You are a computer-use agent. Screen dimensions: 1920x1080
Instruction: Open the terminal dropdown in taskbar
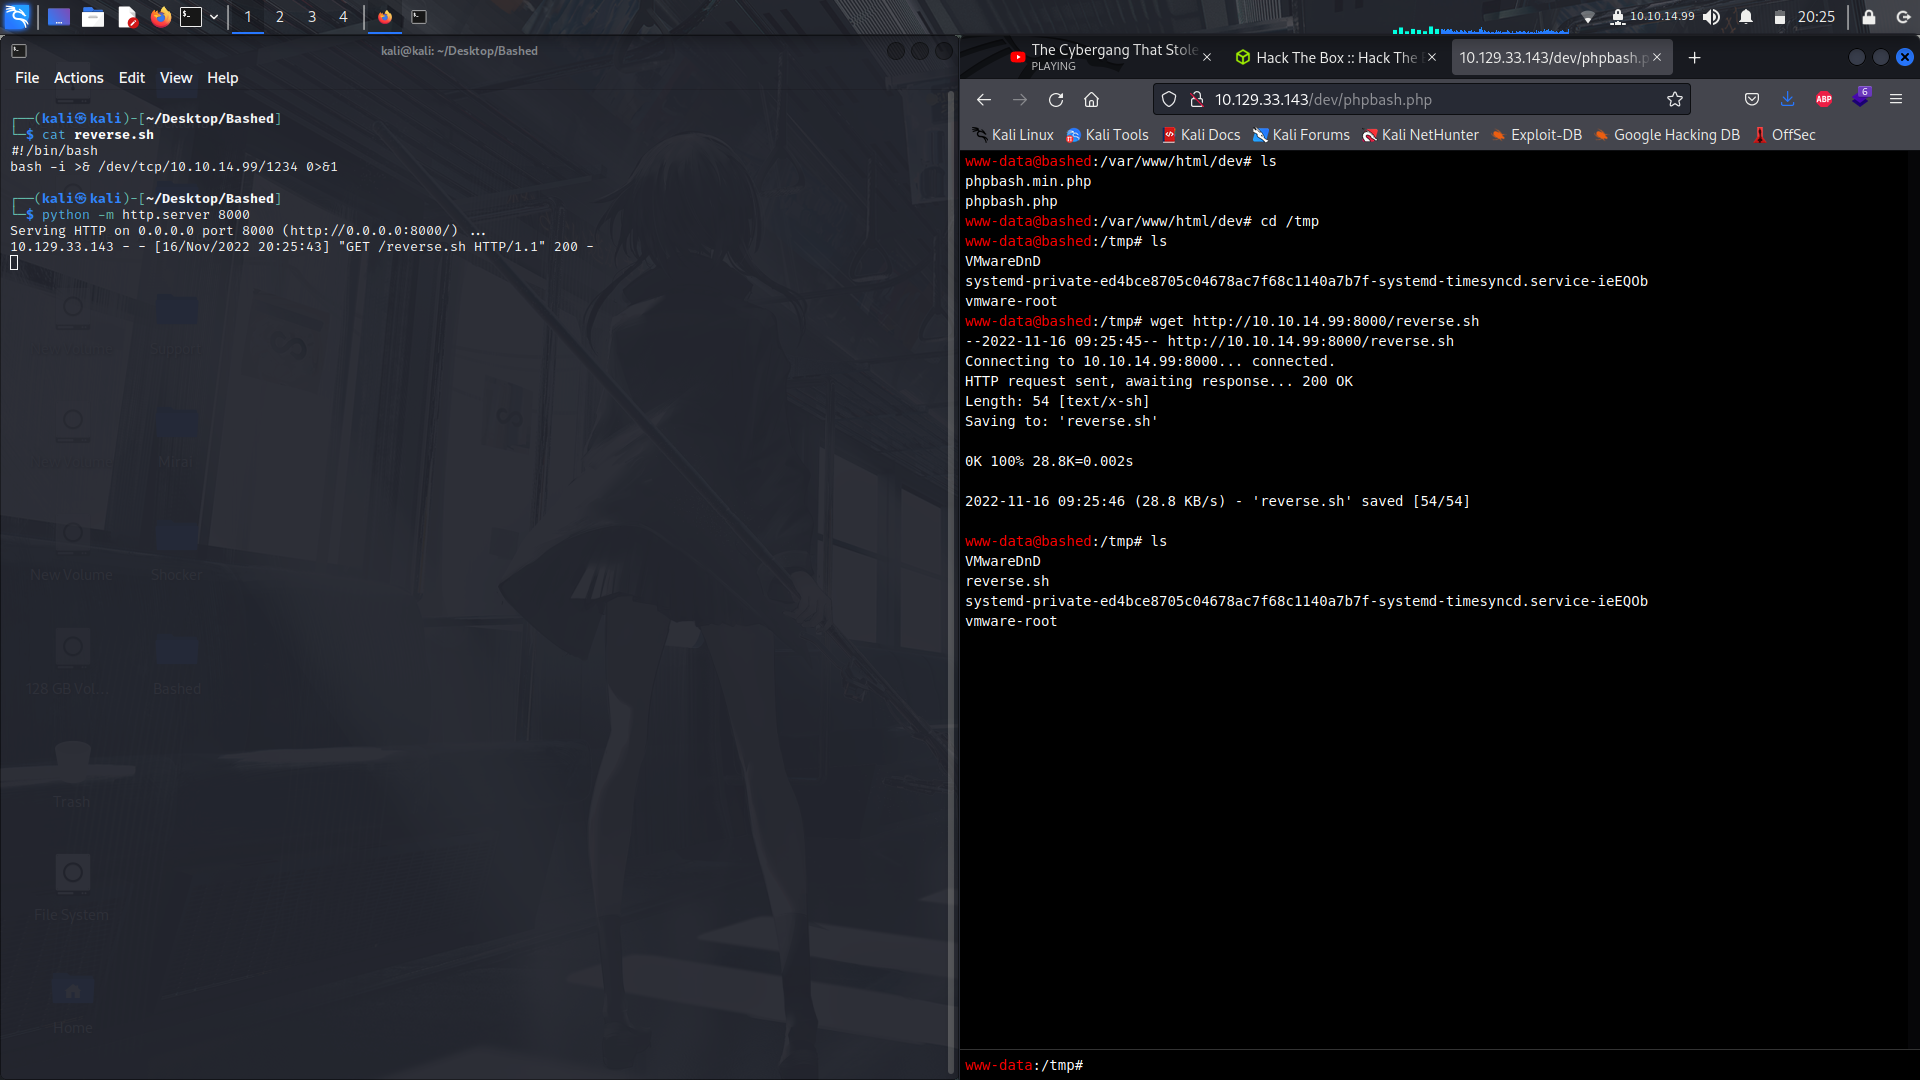click(212, 17)
